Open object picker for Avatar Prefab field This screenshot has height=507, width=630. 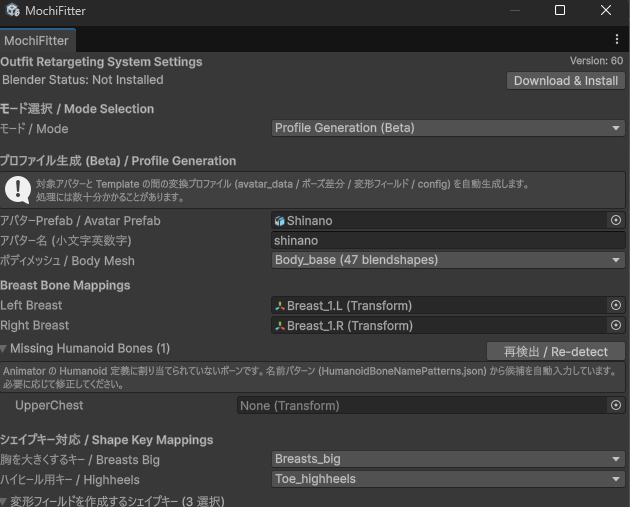coord(616,220)
